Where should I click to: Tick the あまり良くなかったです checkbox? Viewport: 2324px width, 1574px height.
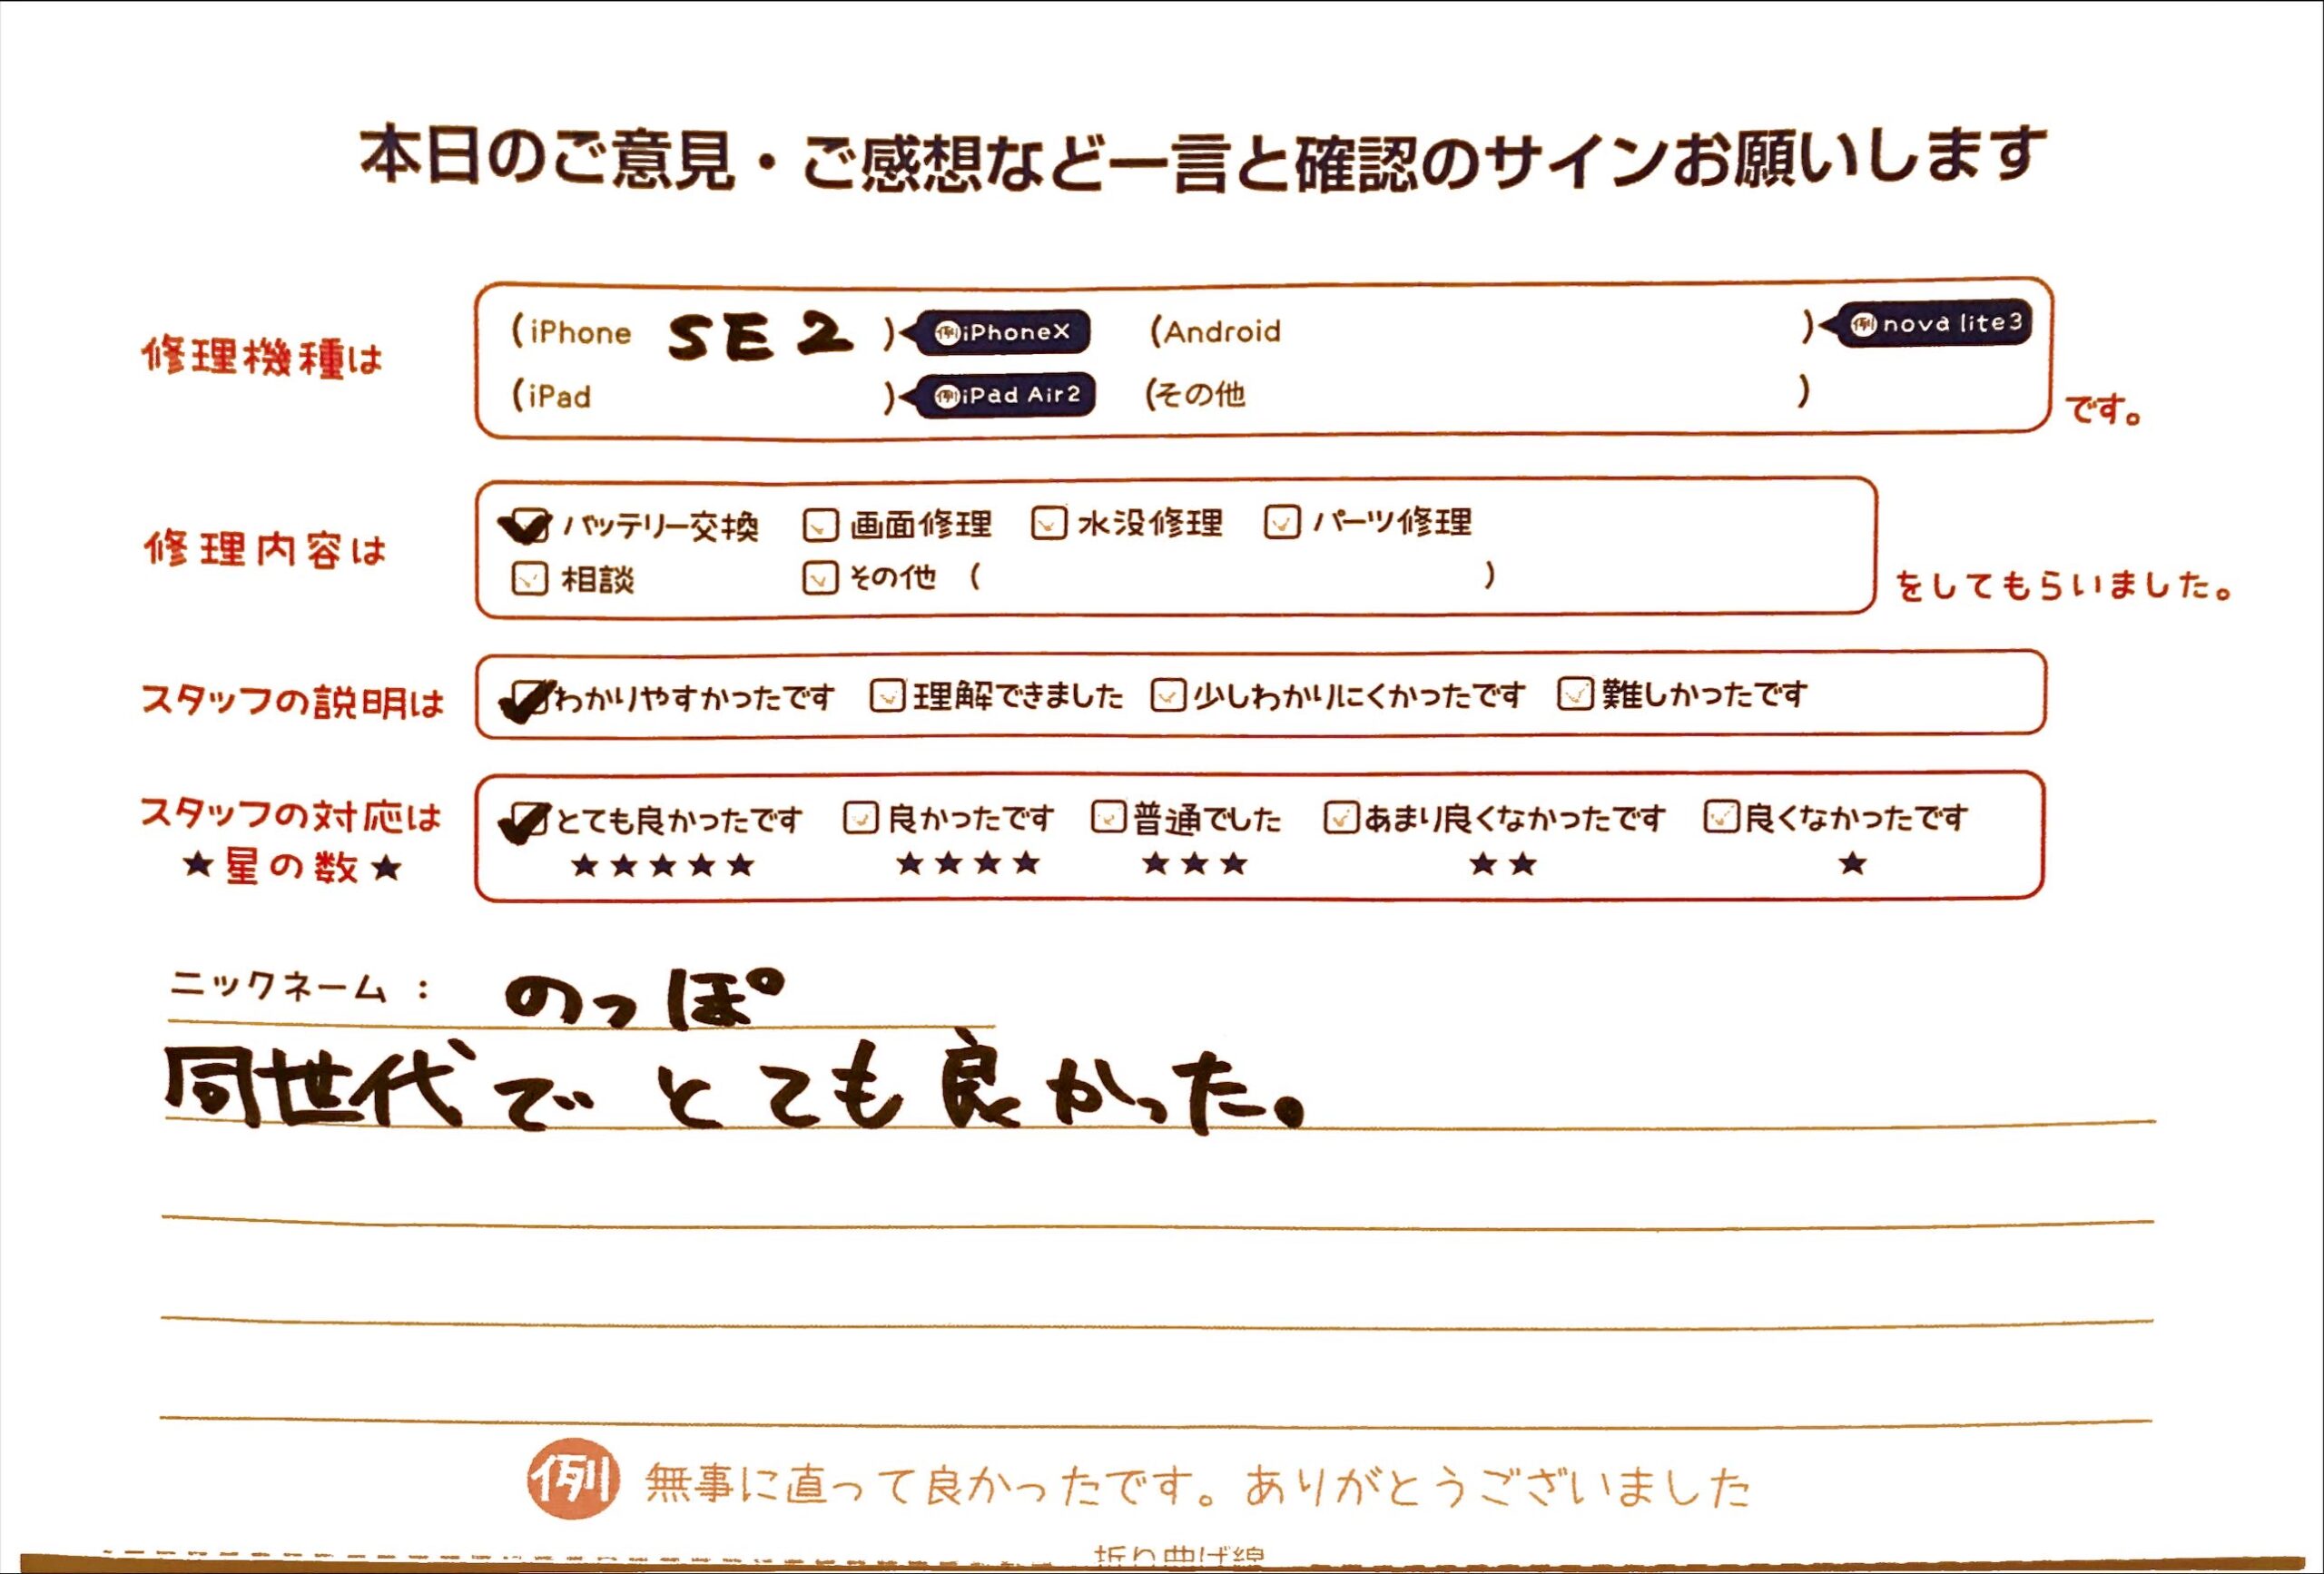point(1340,817)
